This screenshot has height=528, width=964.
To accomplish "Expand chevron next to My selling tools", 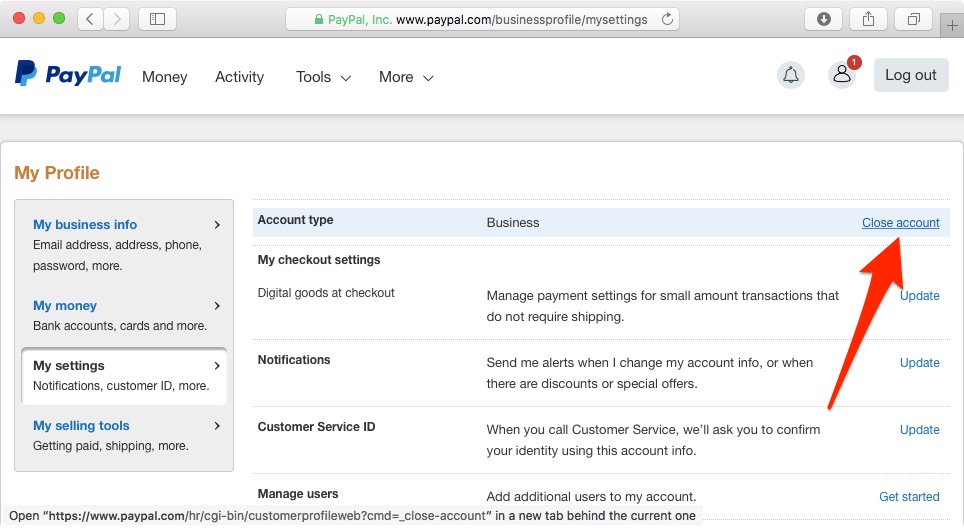I will [x=217, y=426].
